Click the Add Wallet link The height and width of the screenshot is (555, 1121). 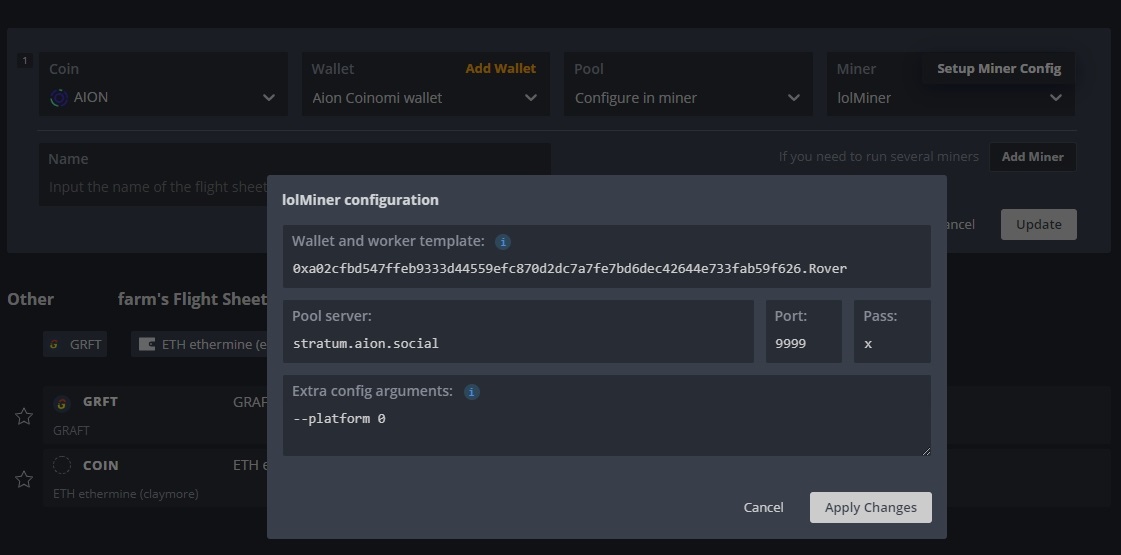tap(500, 69)
